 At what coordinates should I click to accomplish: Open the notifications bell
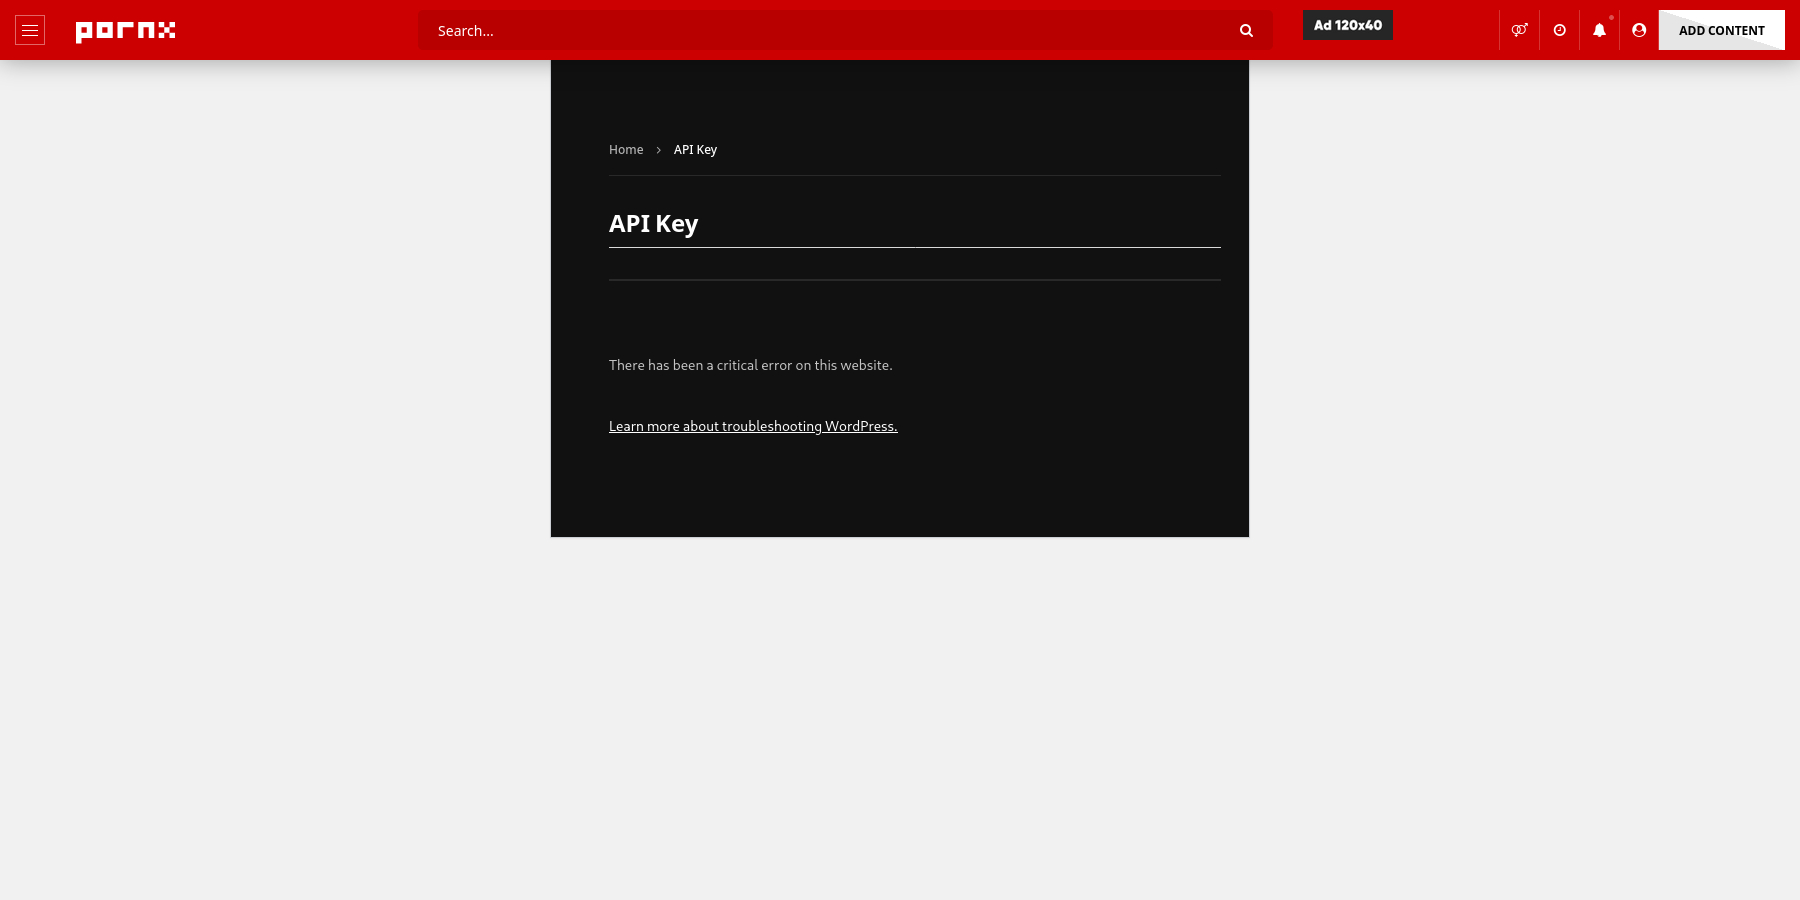click(1599, 30)
